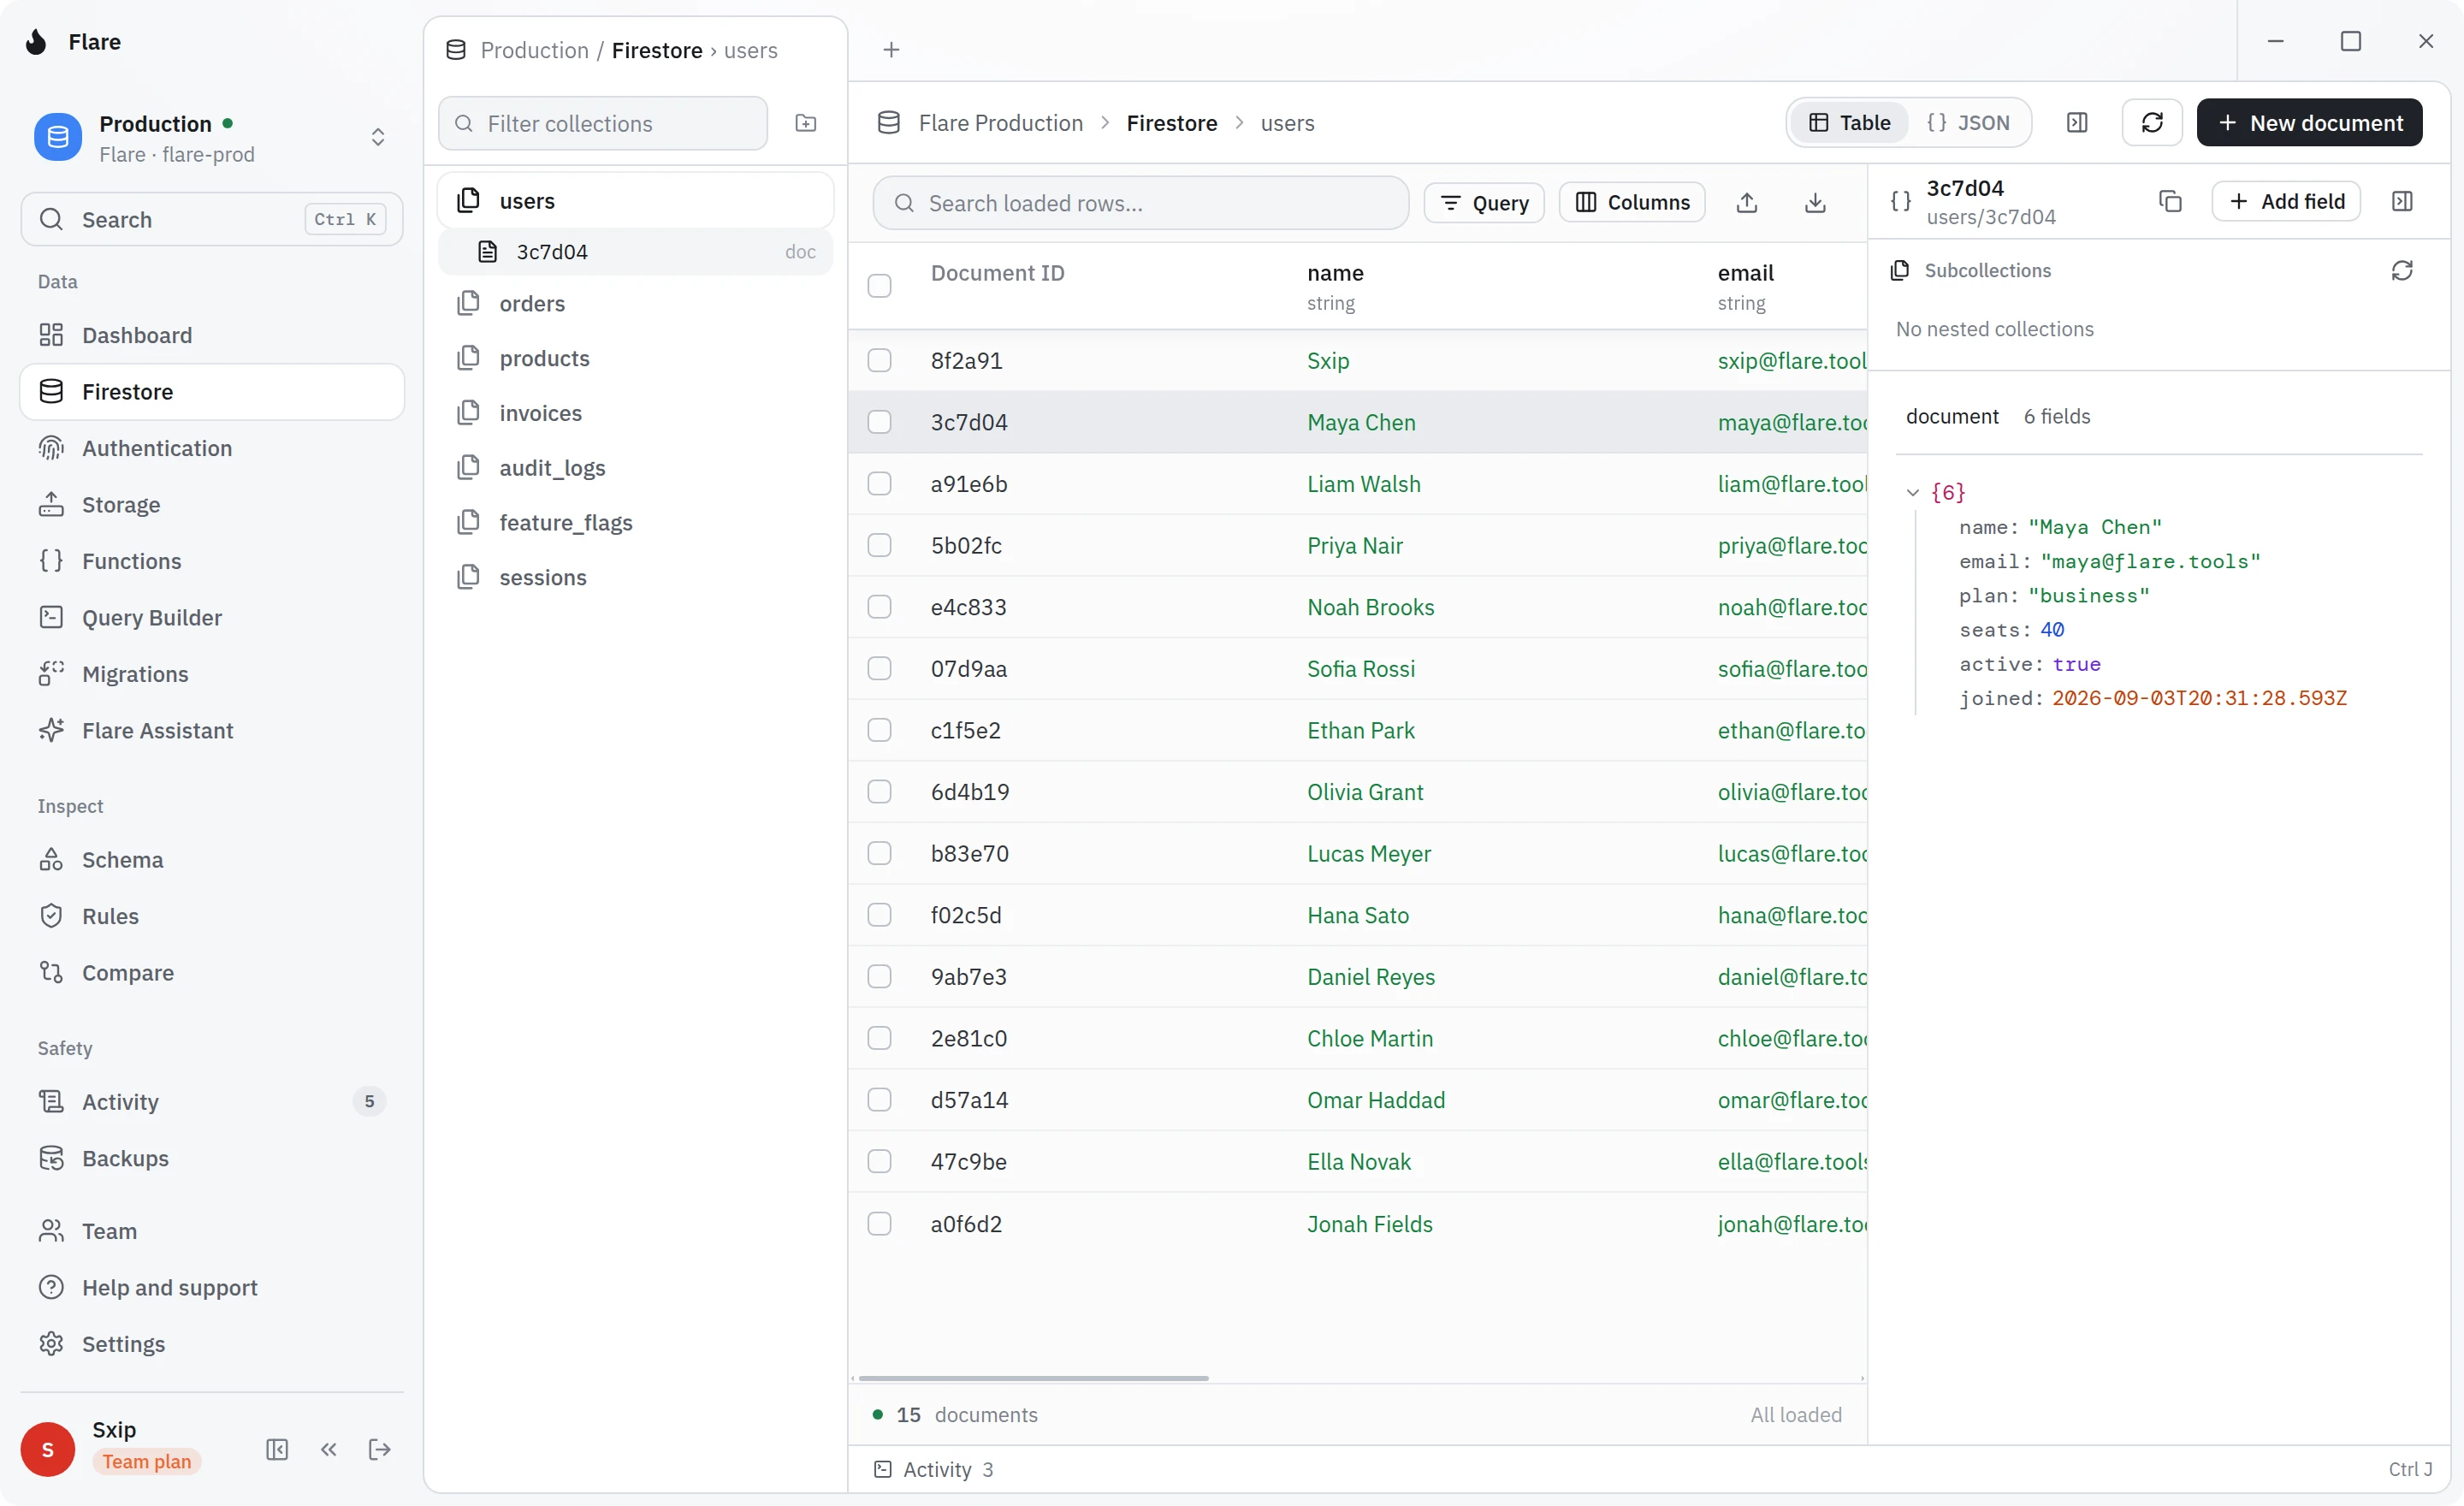Viewport: 2464px width, 1506px height.
Task: Open Help and support
Action: point(212,1288)
